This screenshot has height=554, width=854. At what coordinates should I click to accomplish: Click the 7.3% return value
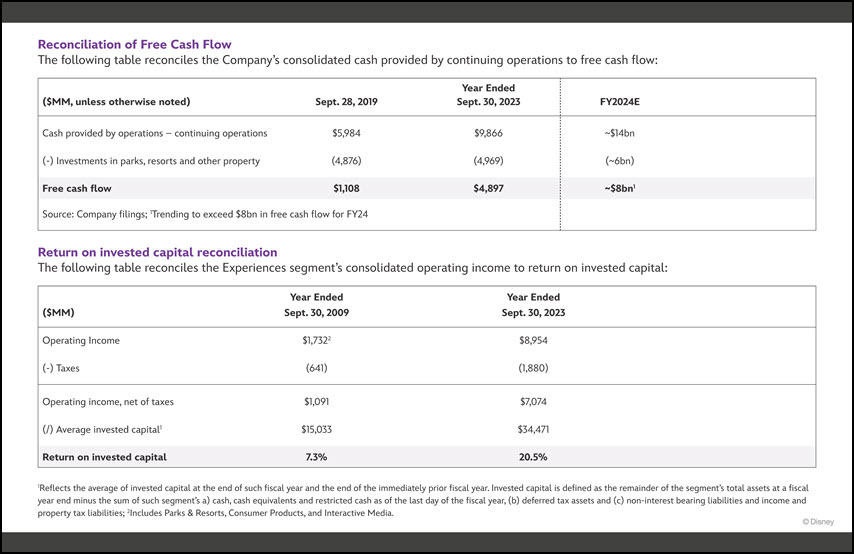click(x=316, y=457)
